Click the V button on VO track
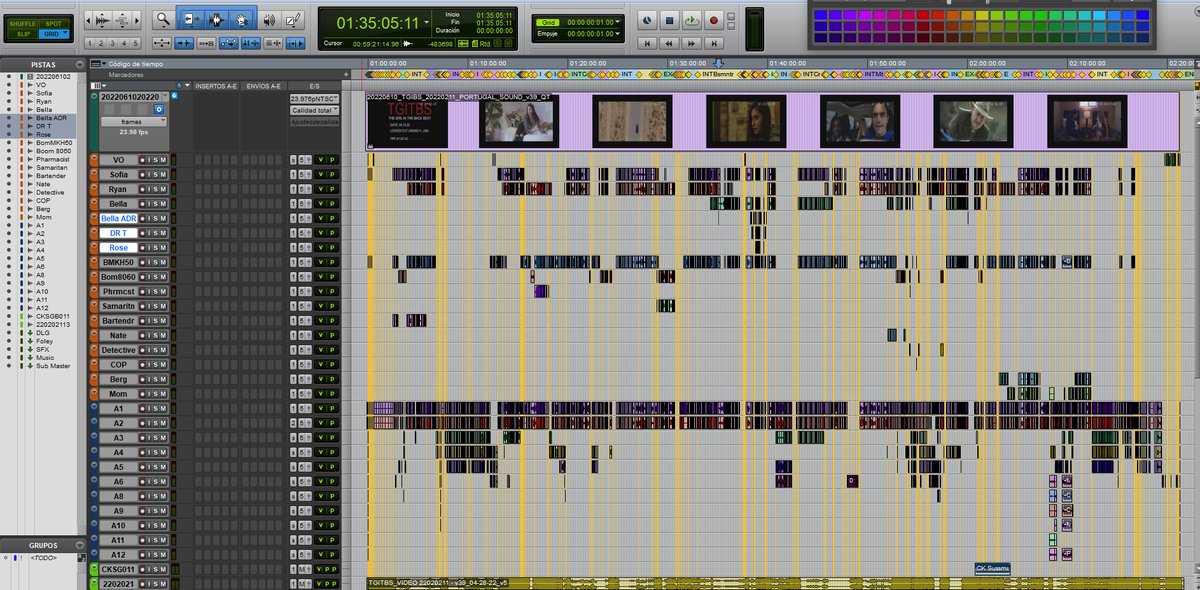1200x590 pixels. [321, 160]
